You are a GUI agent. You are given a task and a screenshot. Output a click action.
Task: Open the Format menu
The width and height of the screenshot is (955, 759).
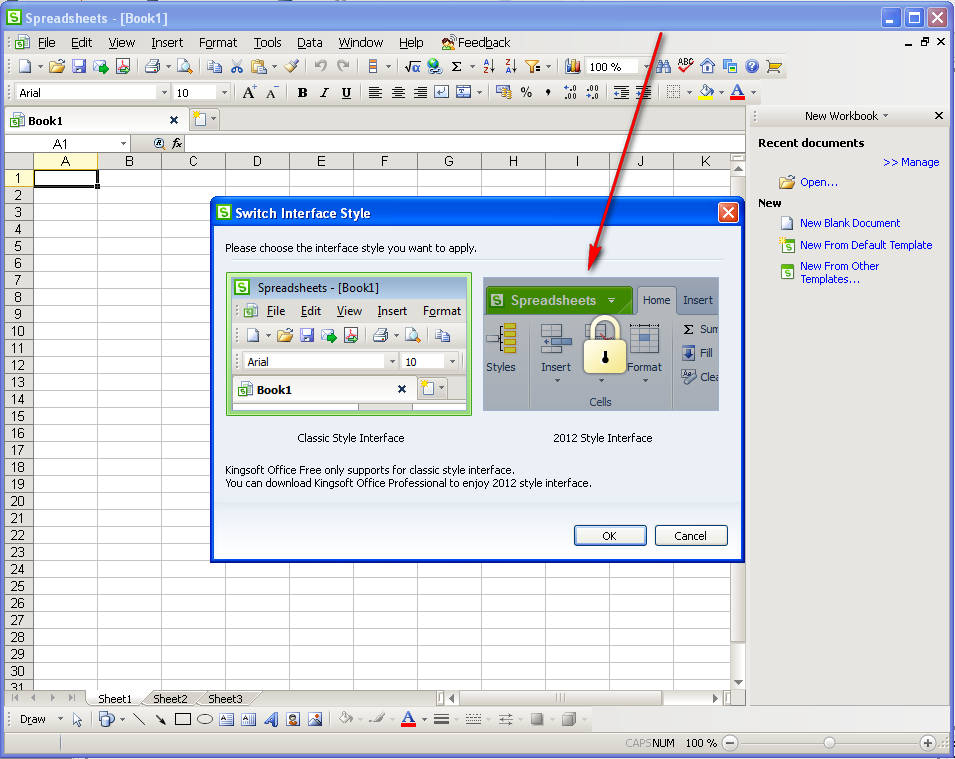coord(218,43)
